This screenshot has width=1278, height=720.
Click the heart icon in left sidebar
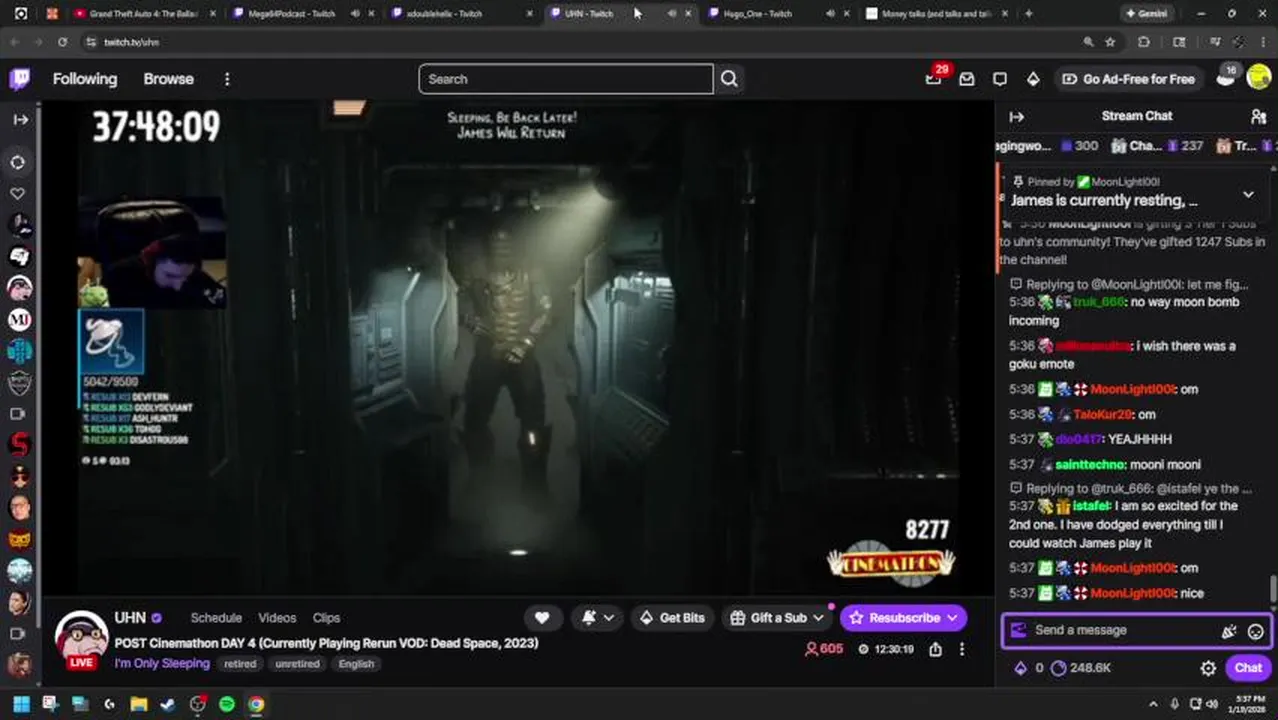pos(18,193)
